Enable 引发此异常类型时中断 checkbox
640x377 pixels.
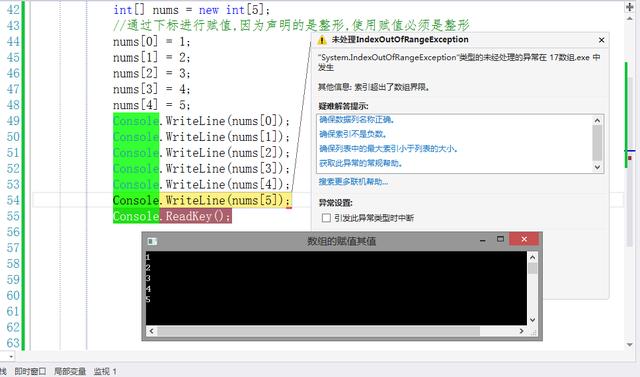click(326, 218)
